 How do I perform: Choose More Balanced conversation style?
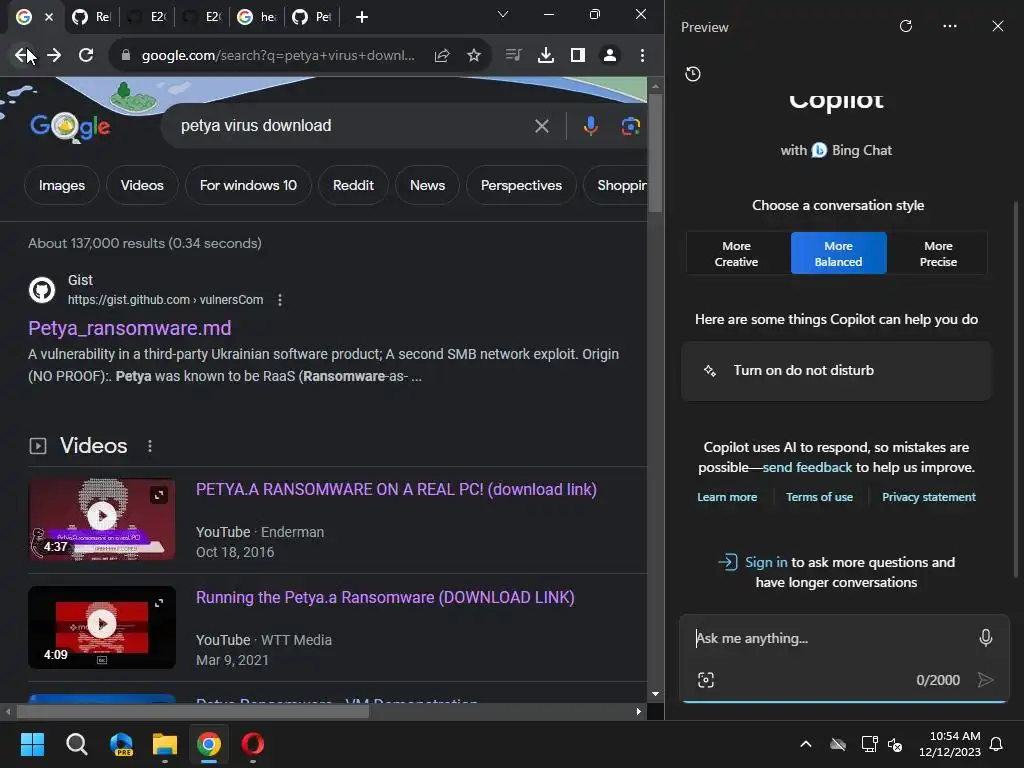(839, 253)
